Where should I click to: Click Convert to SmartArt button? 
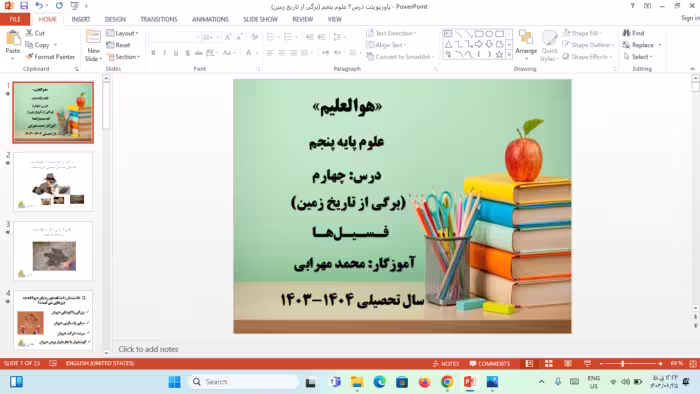tap(399, 57)
